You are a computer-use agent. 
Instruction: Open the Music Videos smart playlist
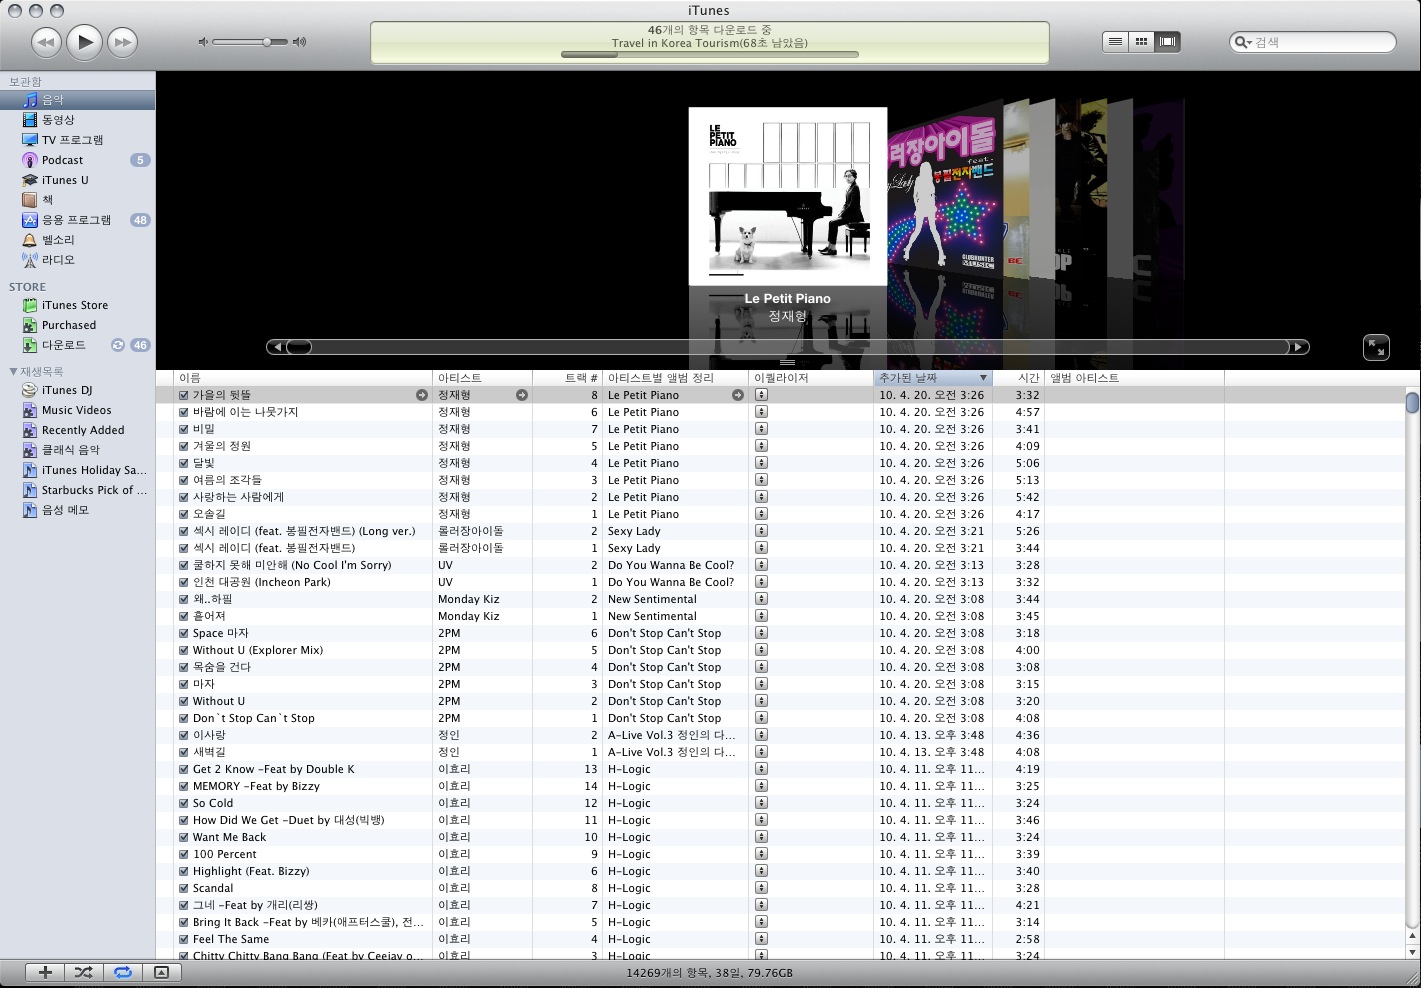pos(78,410)
